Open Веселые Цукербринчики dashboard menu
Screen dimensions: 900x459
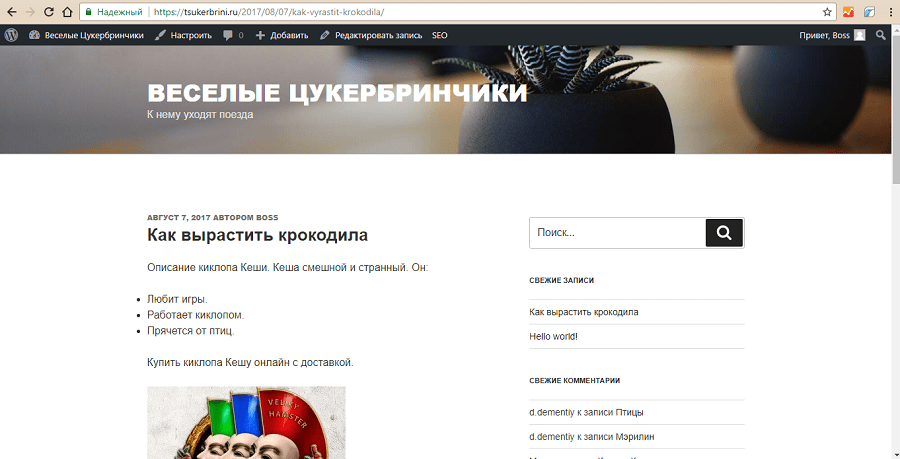coord(87,35)
